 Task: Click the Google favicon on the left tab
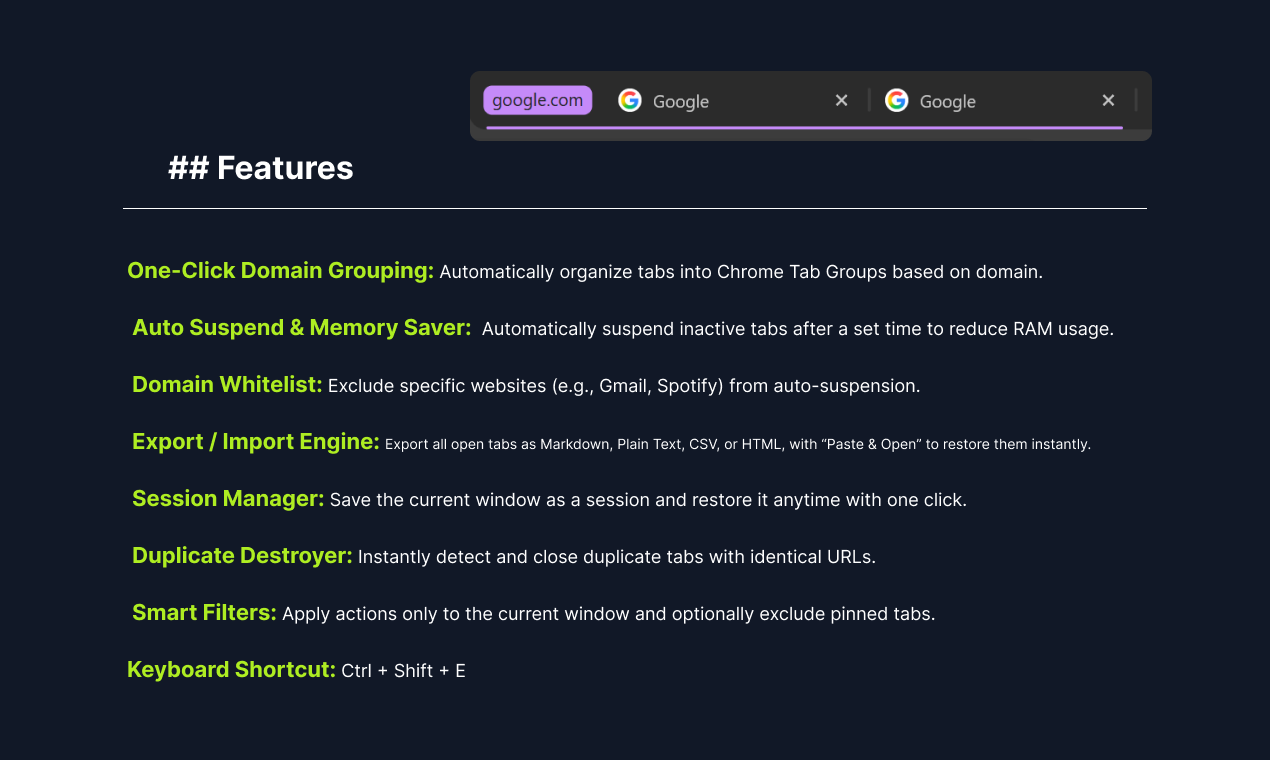coord(629,100)
